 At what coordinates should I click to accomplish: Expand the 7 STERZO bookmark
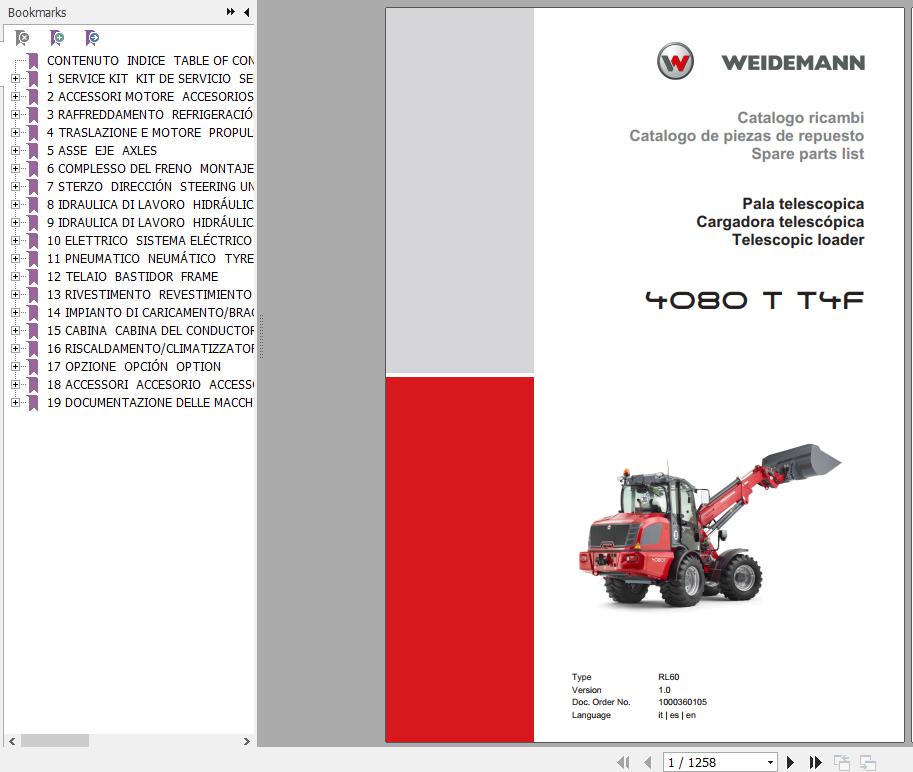15,187
